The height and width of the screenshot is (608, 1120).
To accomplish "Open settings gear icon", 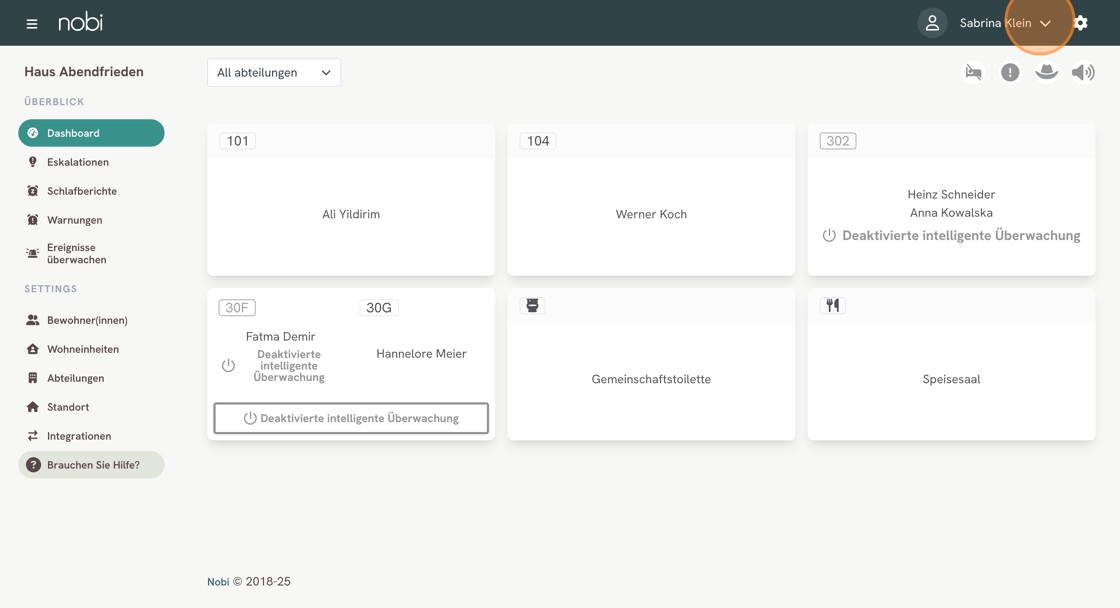I will point(1081,23).
